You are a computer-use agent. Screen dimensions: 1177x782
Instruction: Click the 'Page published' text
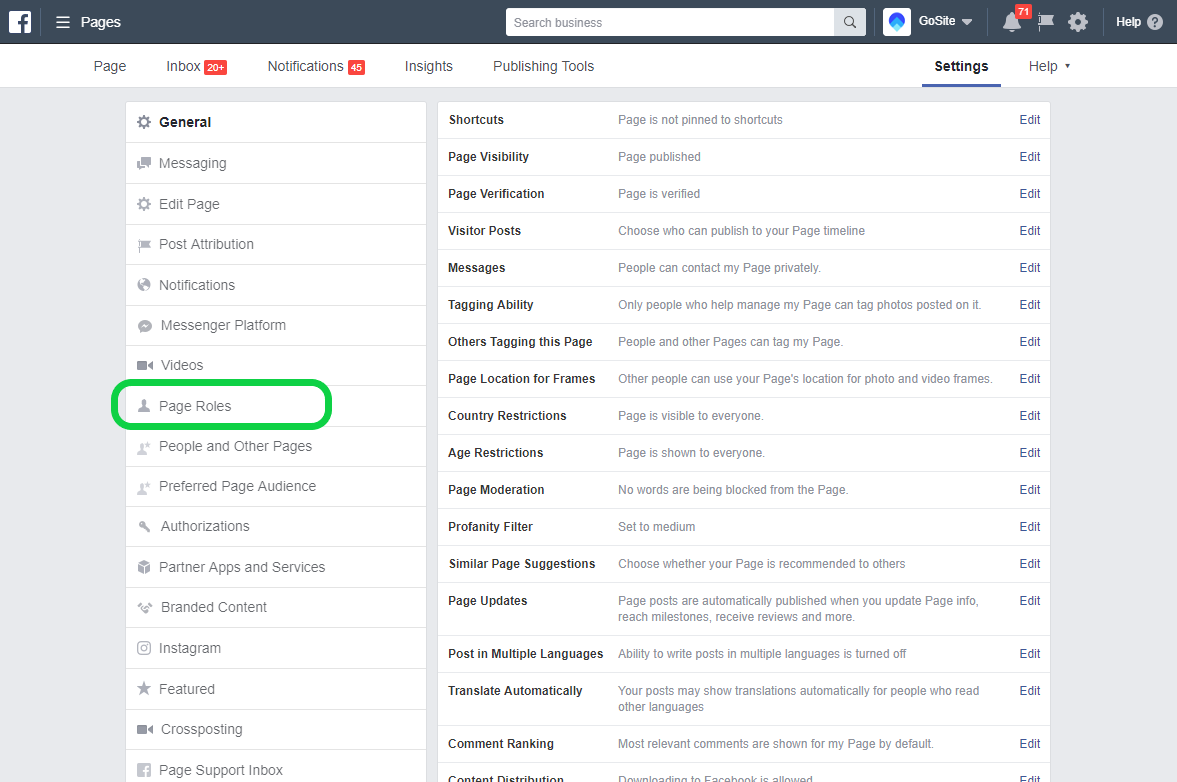click(x=659, y=157)
